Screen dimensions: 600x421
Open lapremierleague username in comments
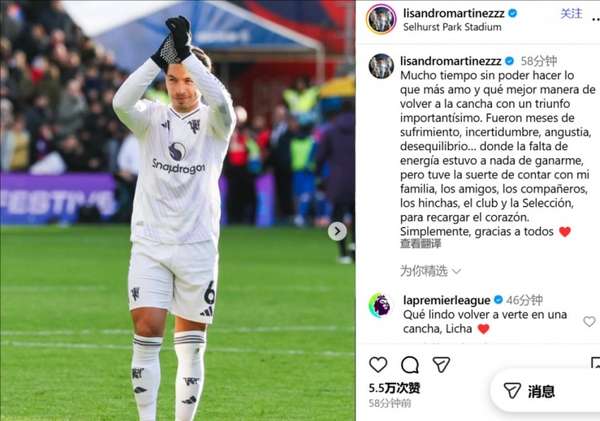447,300
